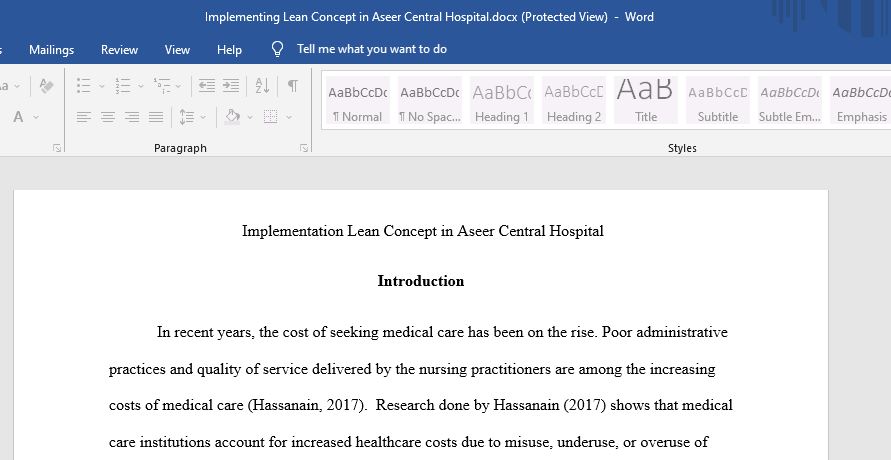Click the Font Color letter A icon
The height and width of the screenshot is (460, 891).
tap(18, 117)
